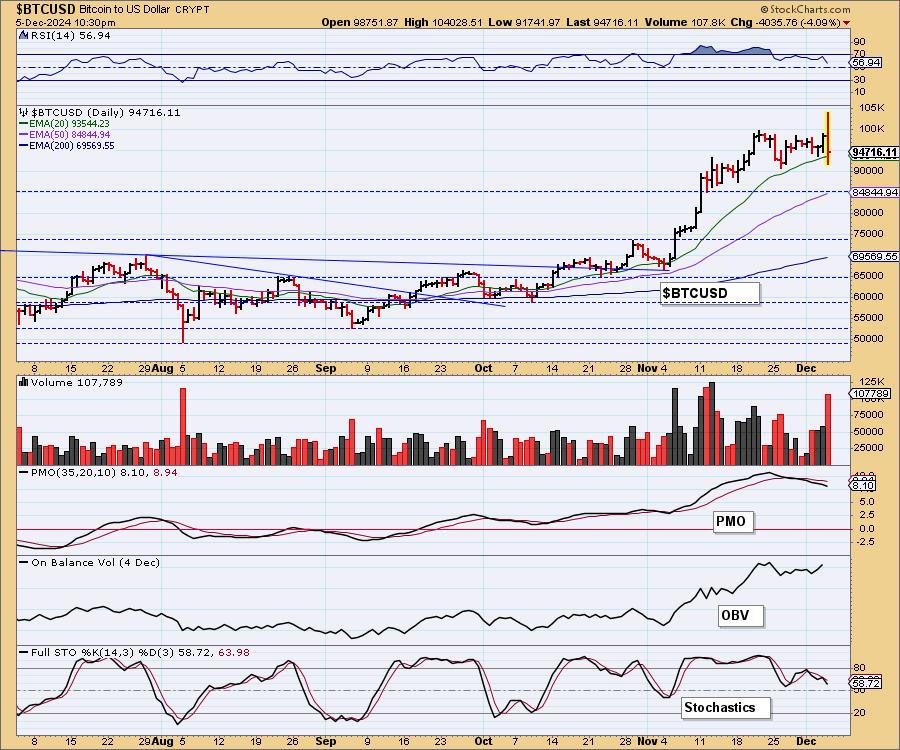The height and width of the screenshot is (750, 900).
Task: Click the 8.10 PMO value tag on right axis
Action: 863,485
